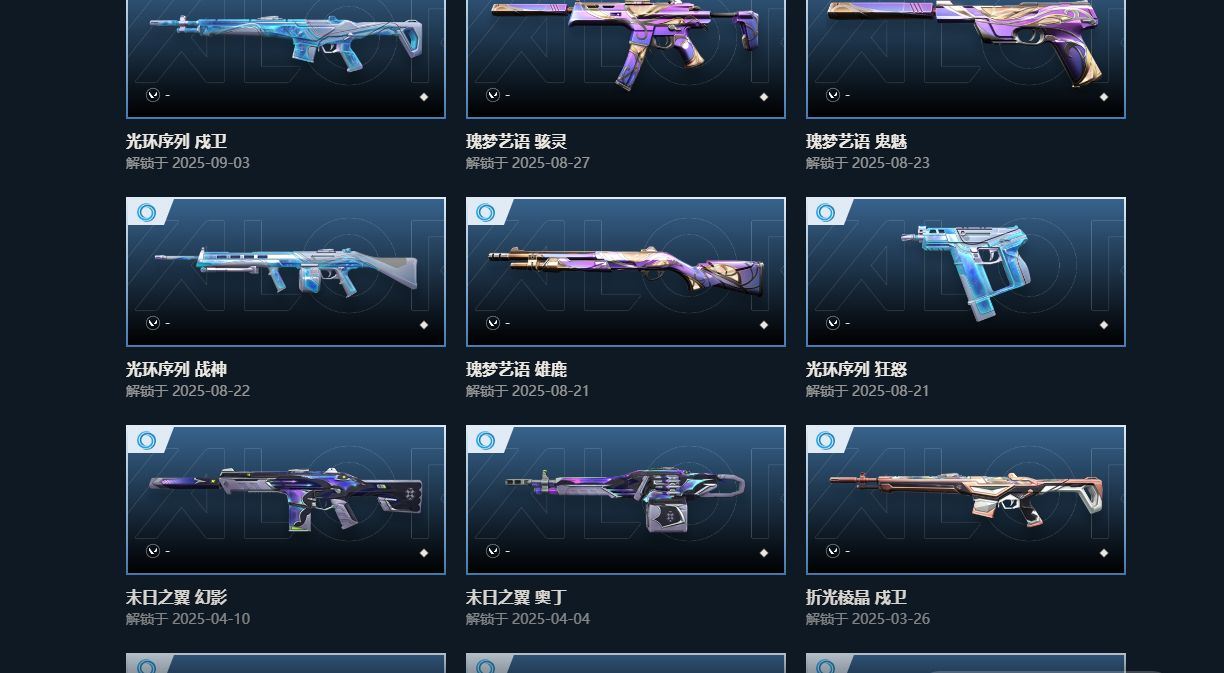Open the 瑰梦艺语 雄鹿 shotgun skin image

[x=626, y=272]
